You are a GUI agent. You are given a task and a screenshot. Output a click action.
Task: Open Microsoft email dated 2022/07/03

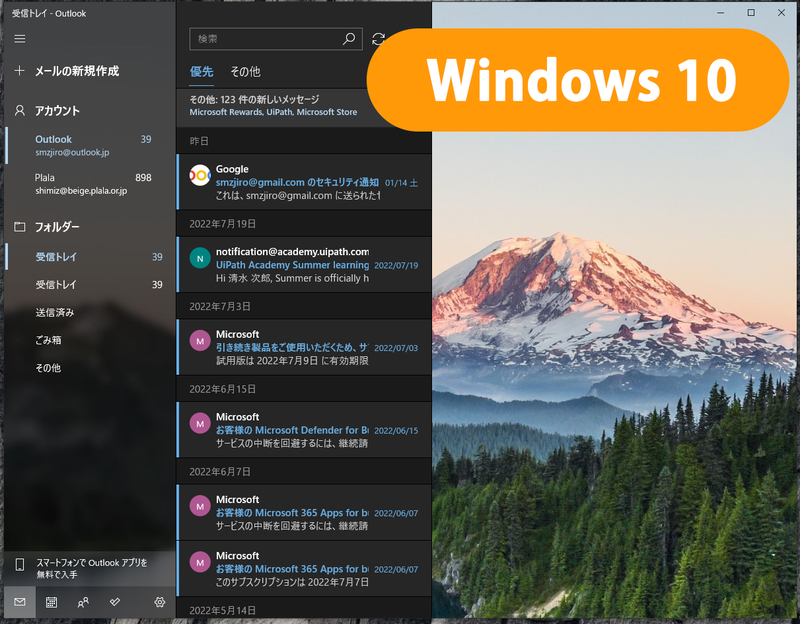pyautogui.click(x=304, y=347)
